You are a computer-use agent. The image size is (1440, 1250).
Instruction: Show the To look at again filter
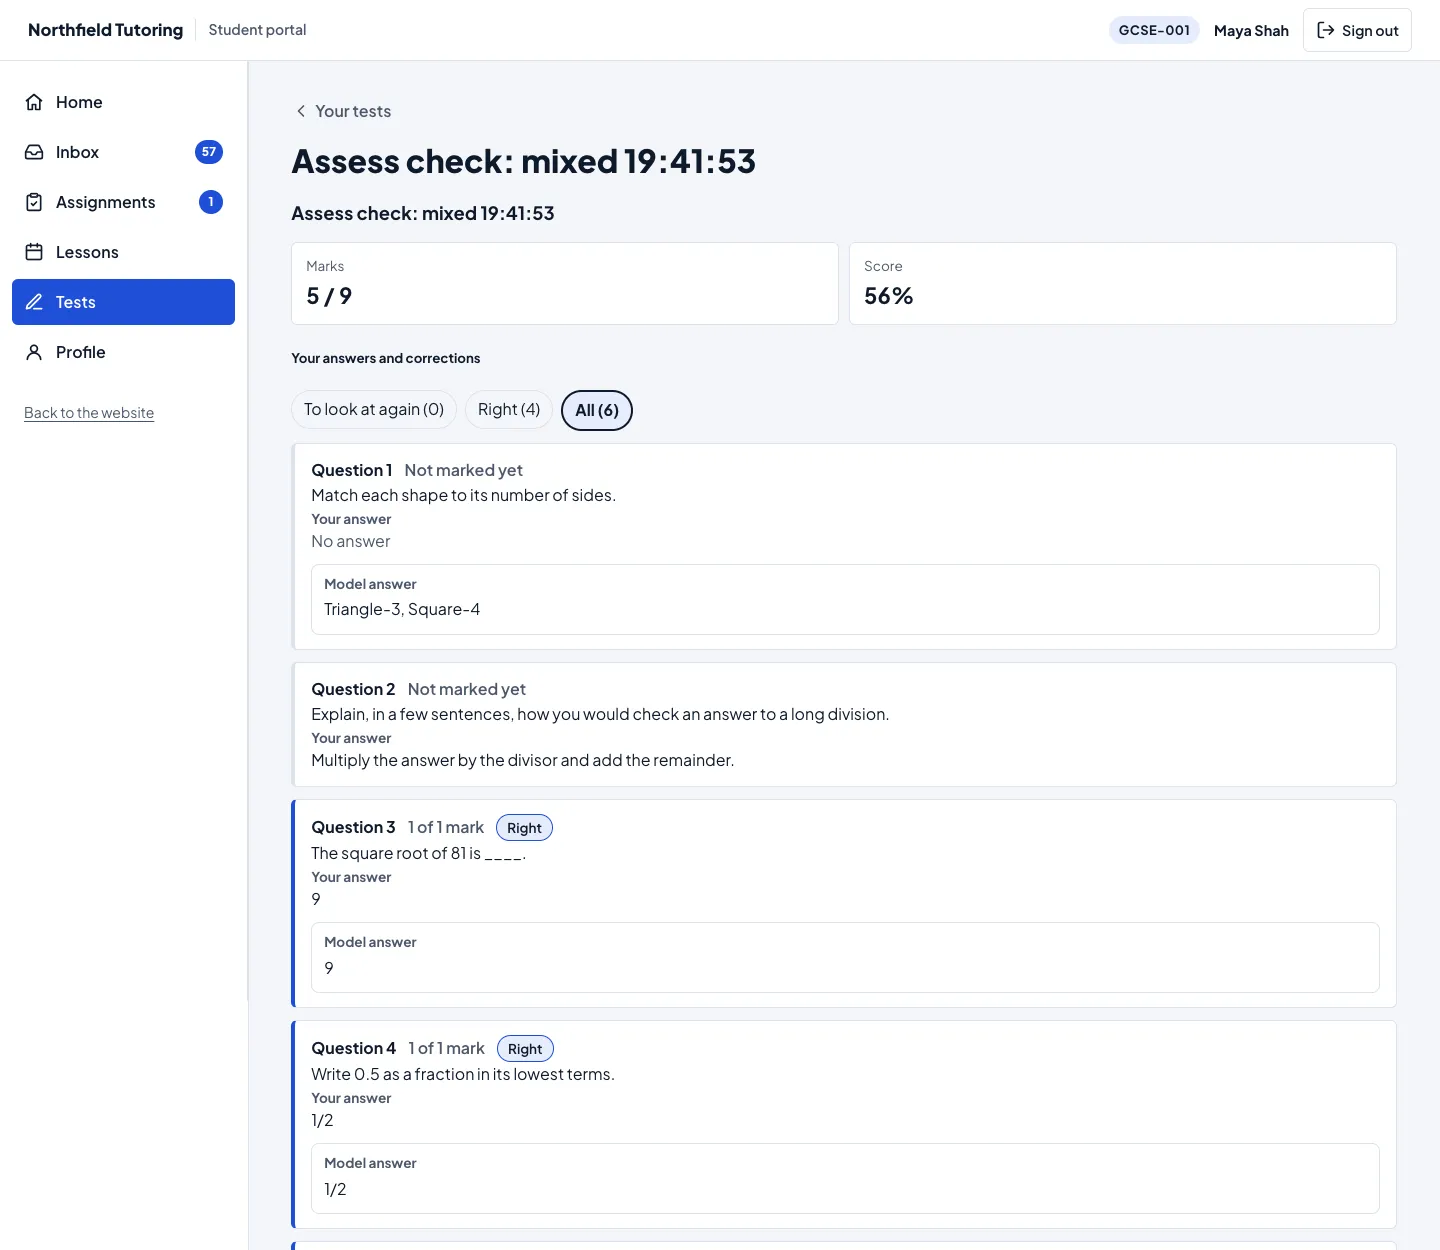coord(374,410)
